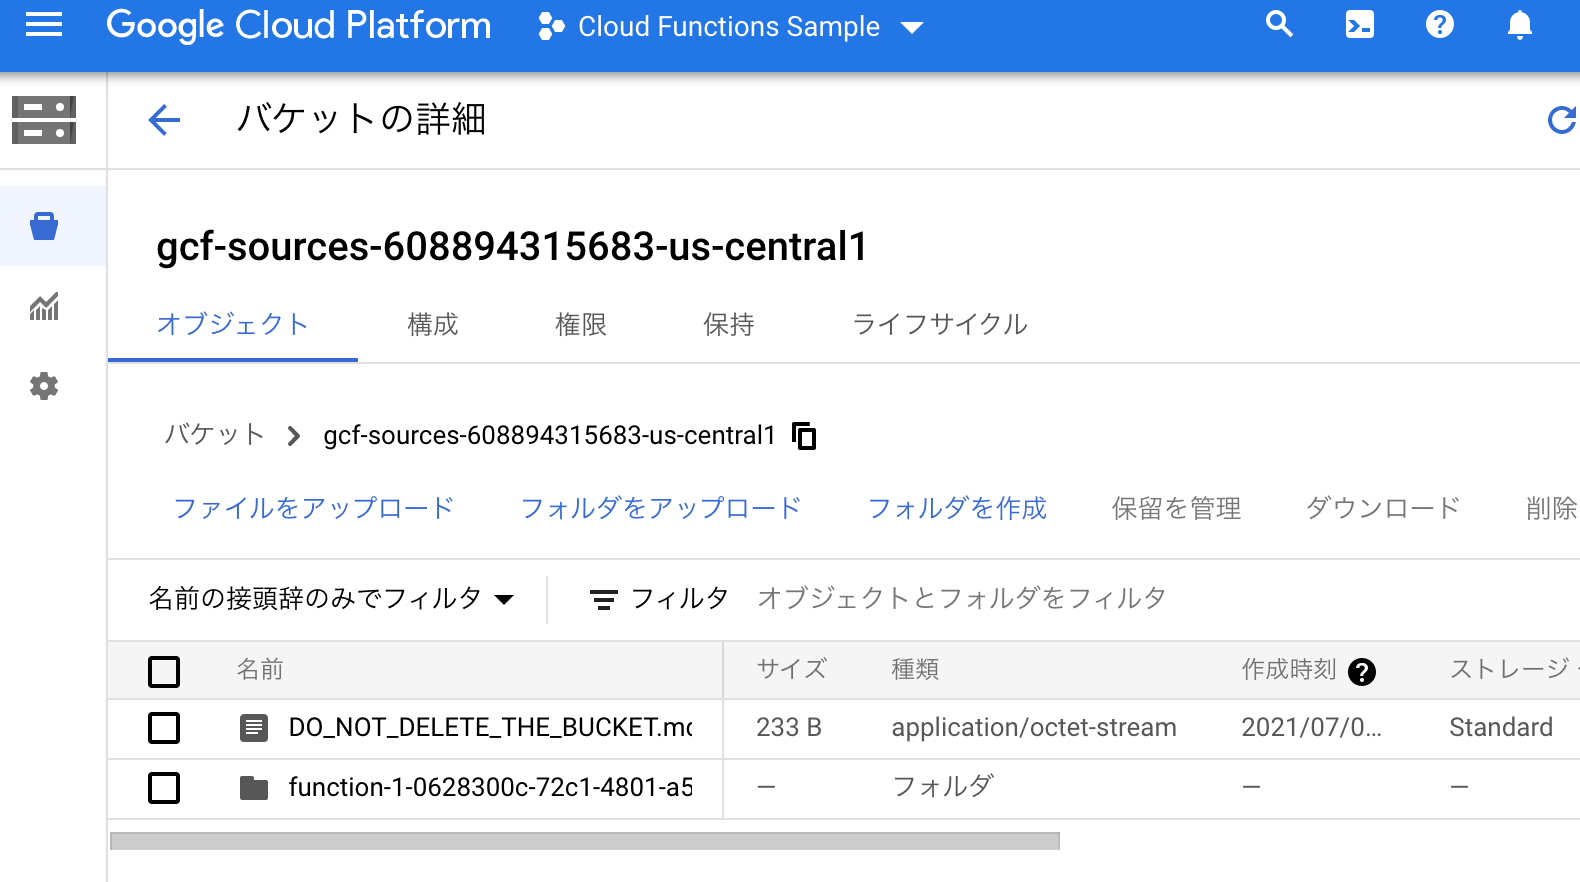This screenshot has height=882, width=1580.
Task: Go back with the left arrow
Action: coord(164,120)
